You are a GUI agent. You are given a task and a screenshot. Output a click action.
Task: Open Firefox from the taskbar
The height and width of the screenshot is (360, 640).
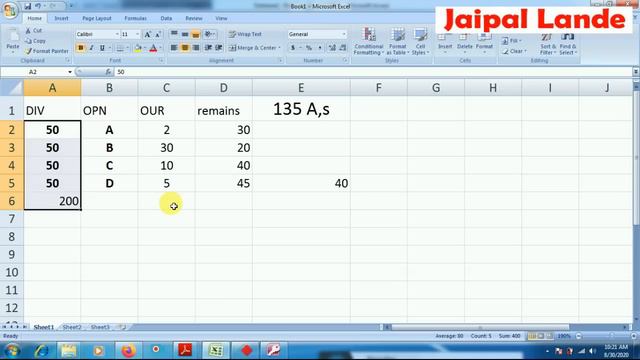[x=128, y=350]
